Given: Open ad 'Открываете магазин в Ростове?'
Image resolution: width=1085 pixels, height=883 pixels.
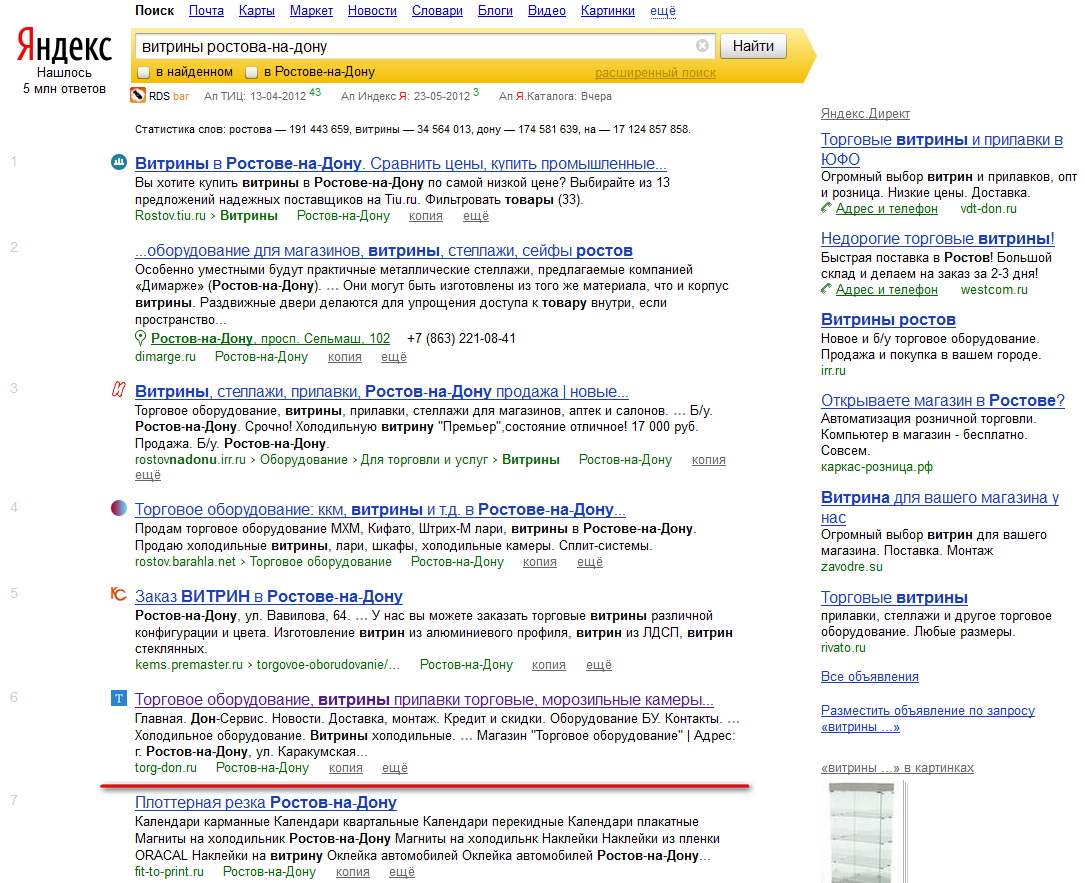Looking at the screenshot, I should point(942,401).
